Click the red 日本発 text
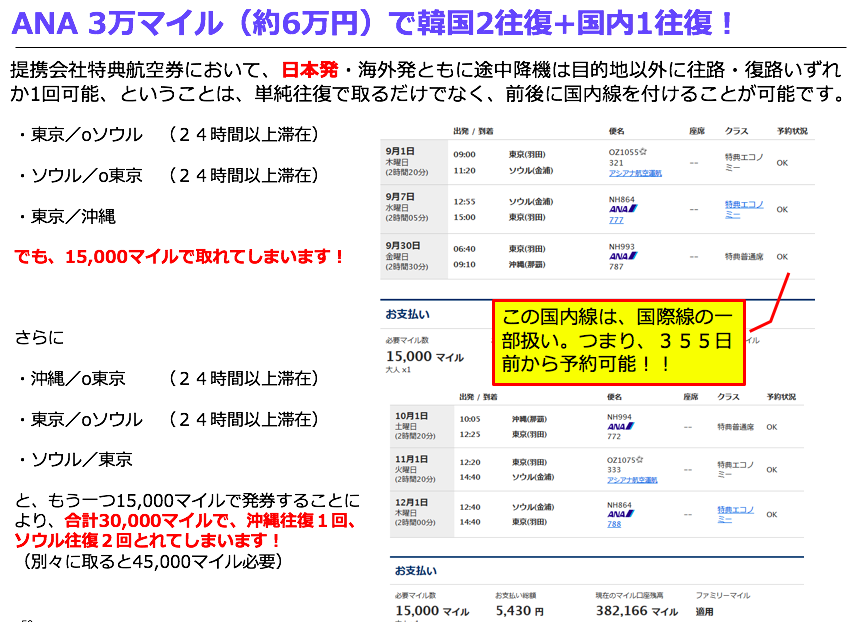This screenshot has width=851, height=622. [310, 69]
